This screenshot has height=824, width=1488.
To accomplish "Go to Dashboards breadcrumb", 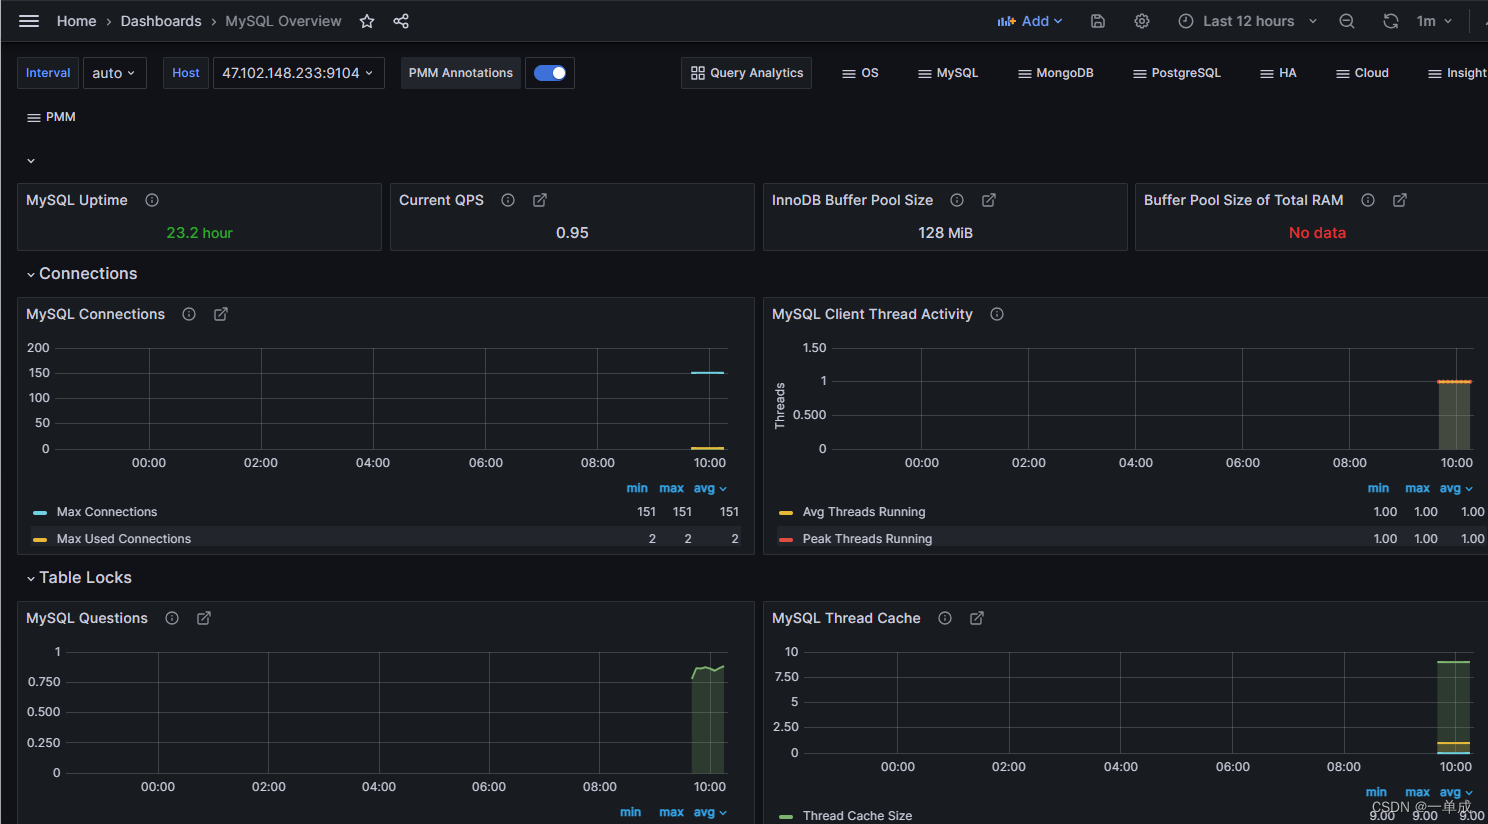I will point(161,21).
